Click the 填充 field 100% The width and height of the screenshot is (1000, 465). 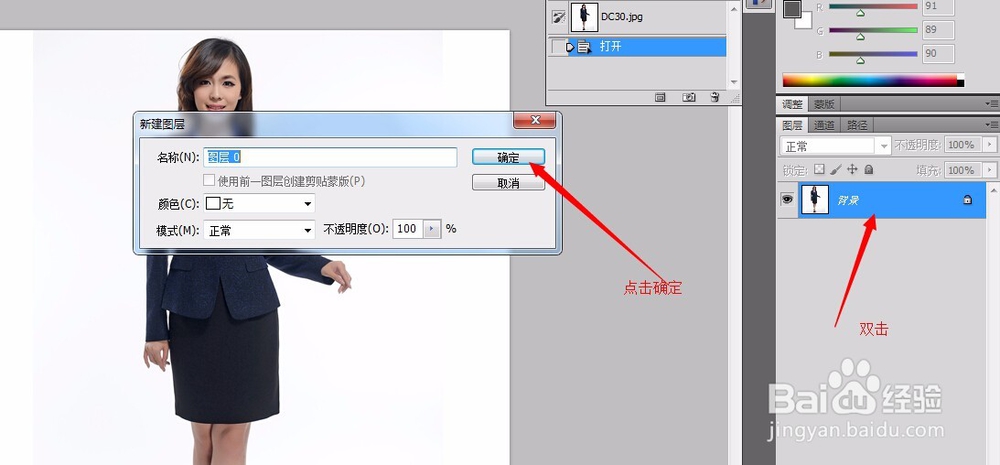tap(962, 170)
